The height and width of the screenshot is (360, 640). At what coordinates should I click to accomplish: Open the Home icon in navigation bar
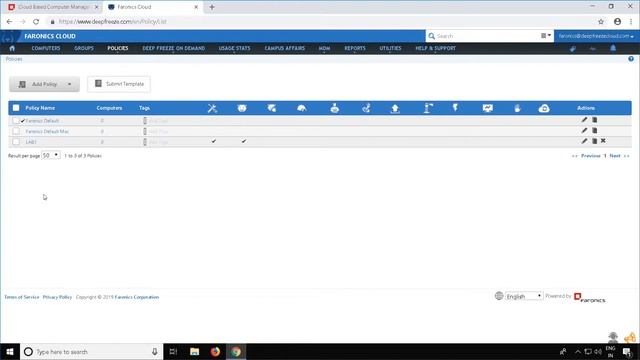point(12,48)
